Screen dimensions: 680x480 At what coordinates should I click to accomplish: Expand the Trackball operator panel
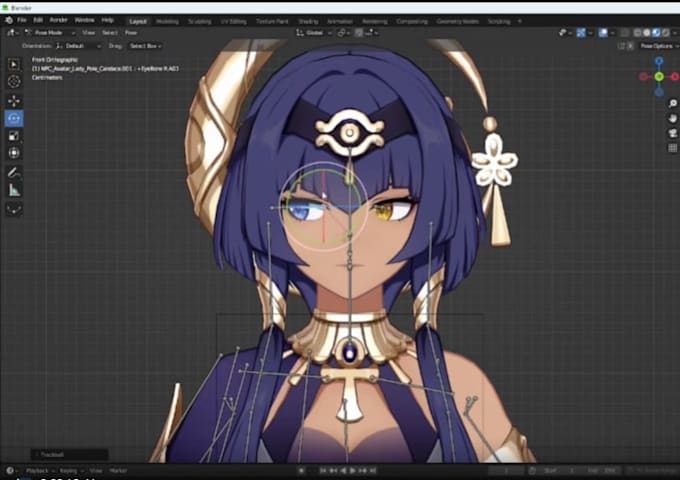(x=69, y=454)
